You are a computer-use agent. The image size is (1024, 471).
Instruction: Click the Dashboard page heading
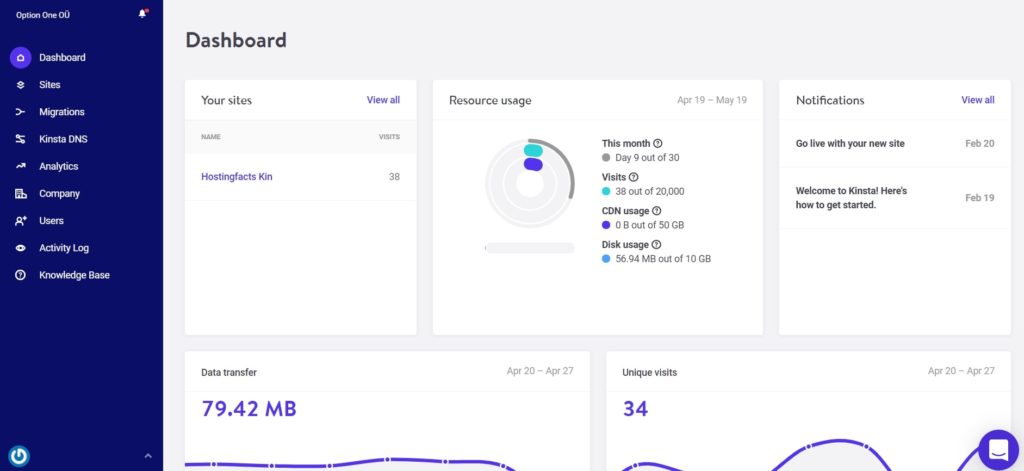tap(236, 40)
